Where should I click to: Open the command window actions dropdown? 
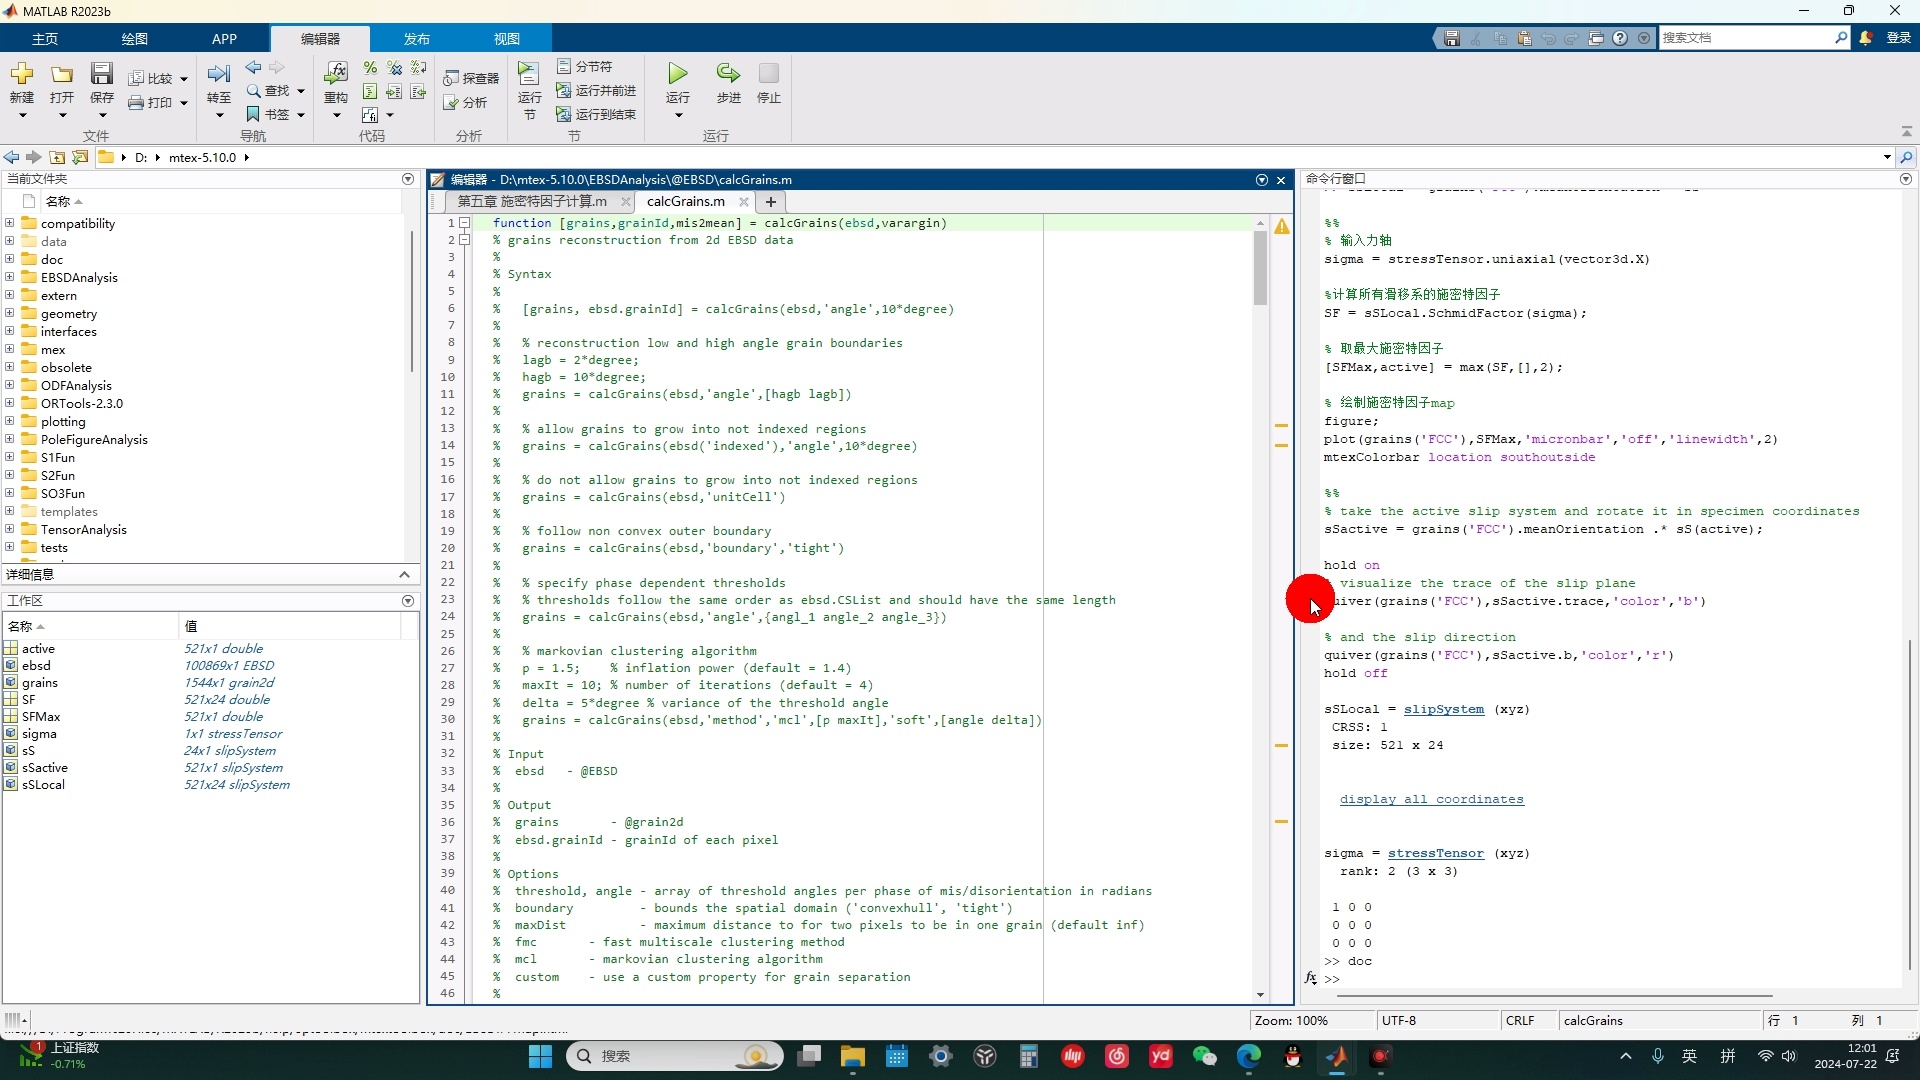[1905, 179]
